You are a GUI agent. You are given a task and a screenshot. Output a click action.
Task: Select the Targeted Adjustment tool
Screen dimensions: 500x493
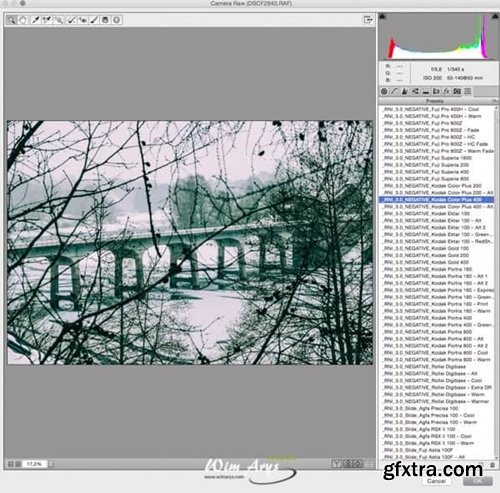pyautogui.click(x=58, y=20)
